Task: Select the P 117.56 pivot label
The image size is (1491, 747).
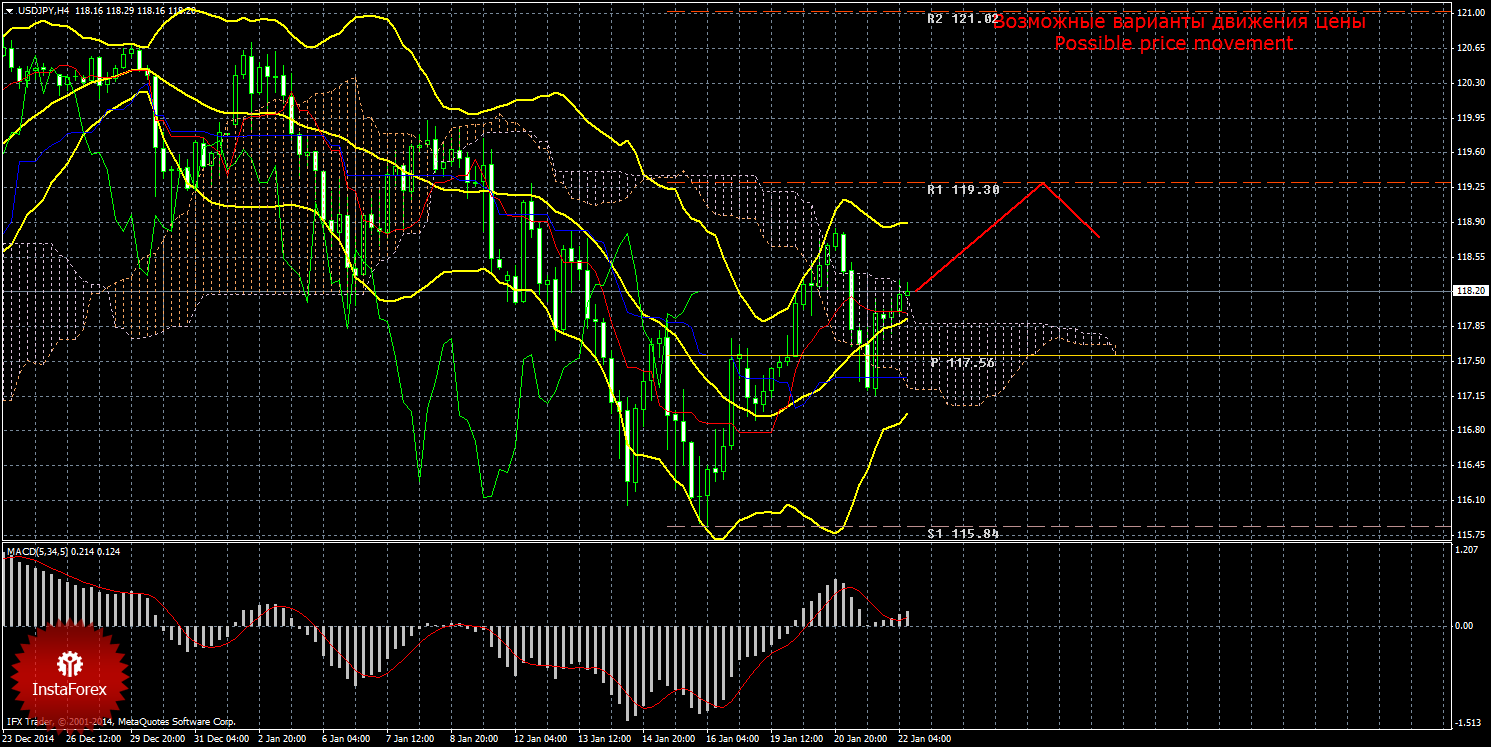Action: click(962, 362)
